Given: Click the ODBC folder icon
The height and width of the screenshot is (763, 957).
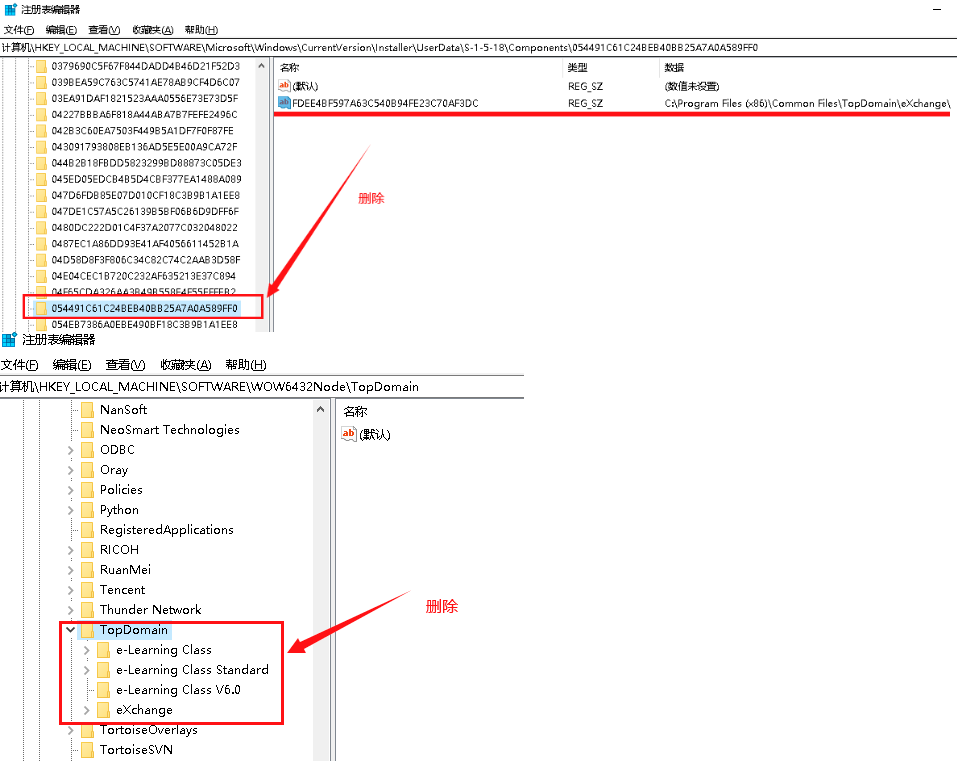Looking at the screenshot, I should click(x=88, y=450).
